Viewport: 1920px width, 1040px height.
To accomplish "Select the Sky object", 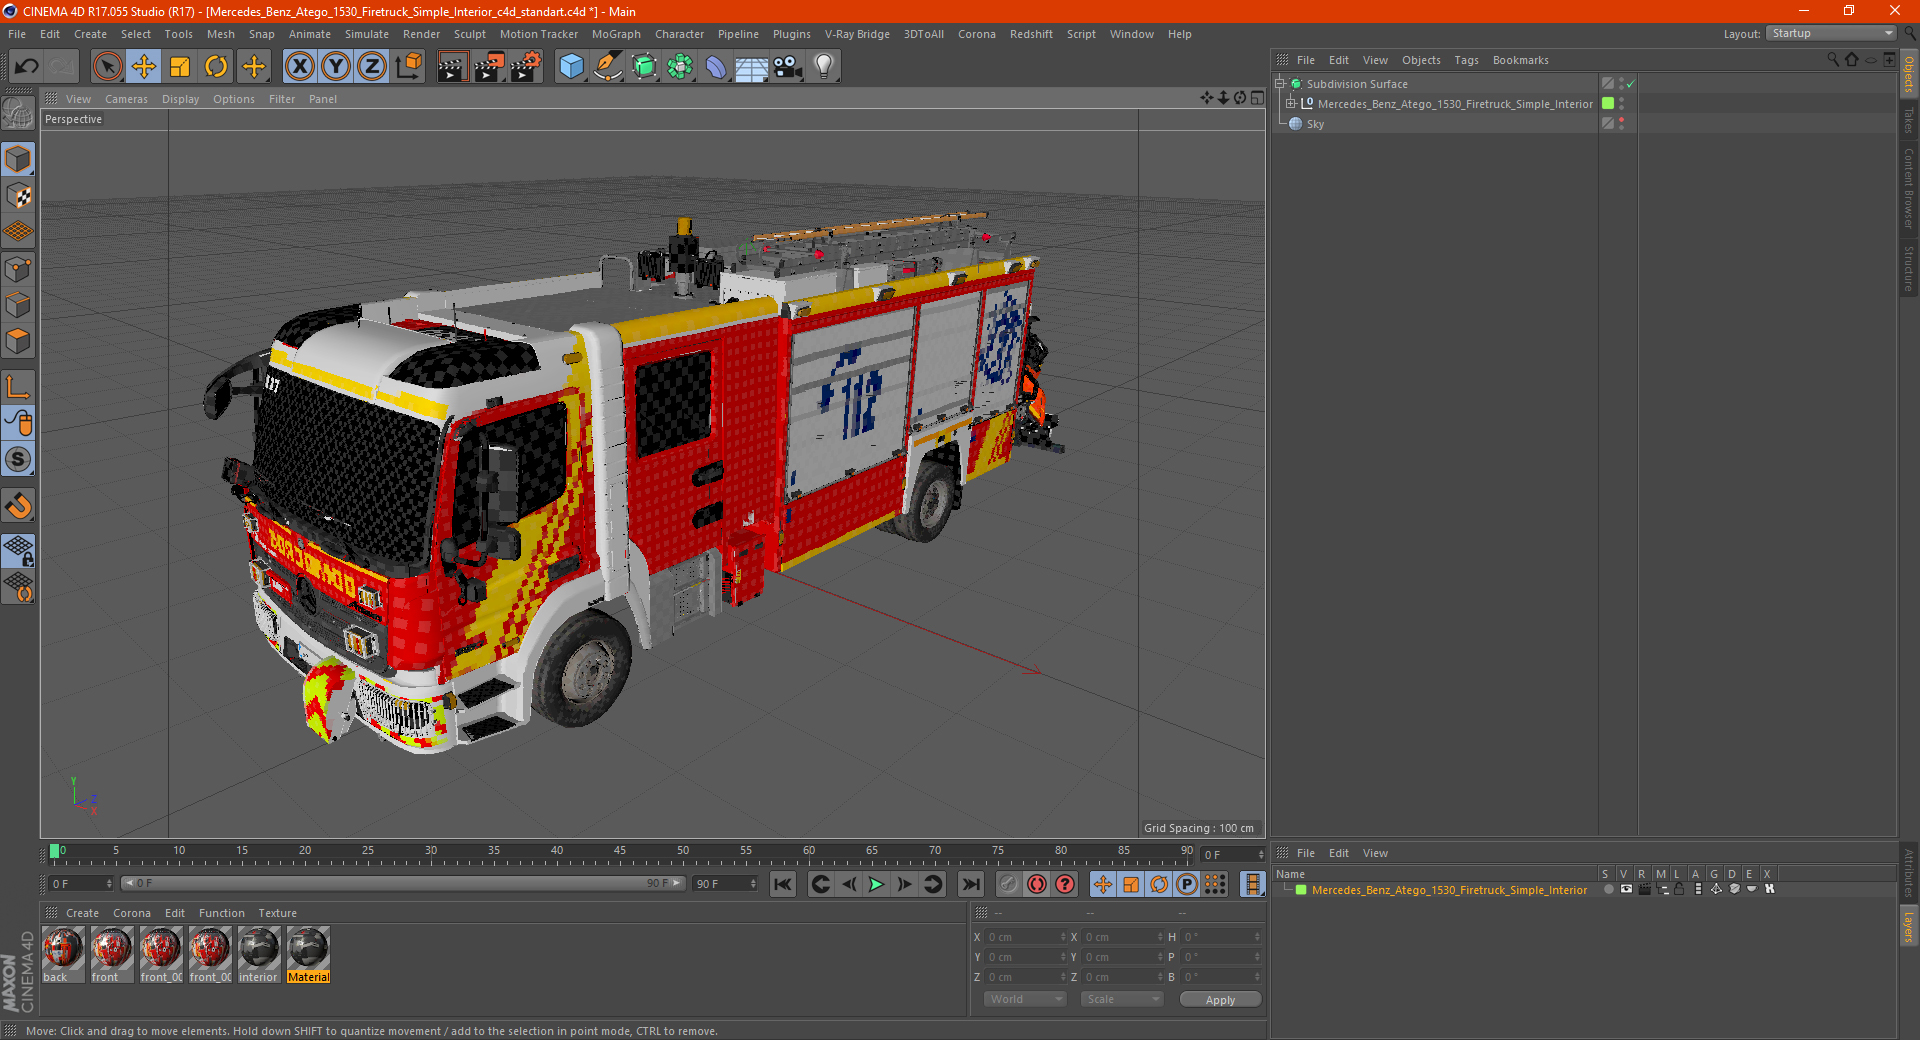I will click(x=1315, y=124).
